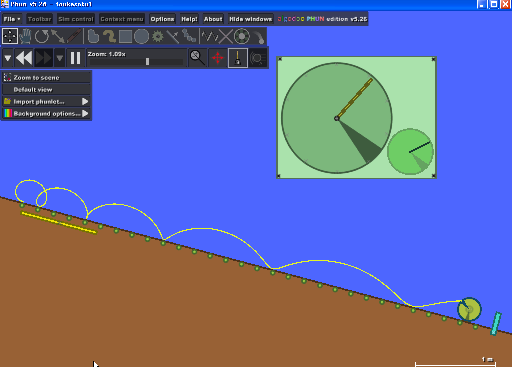Click the Hide windows button

(250, 19)
